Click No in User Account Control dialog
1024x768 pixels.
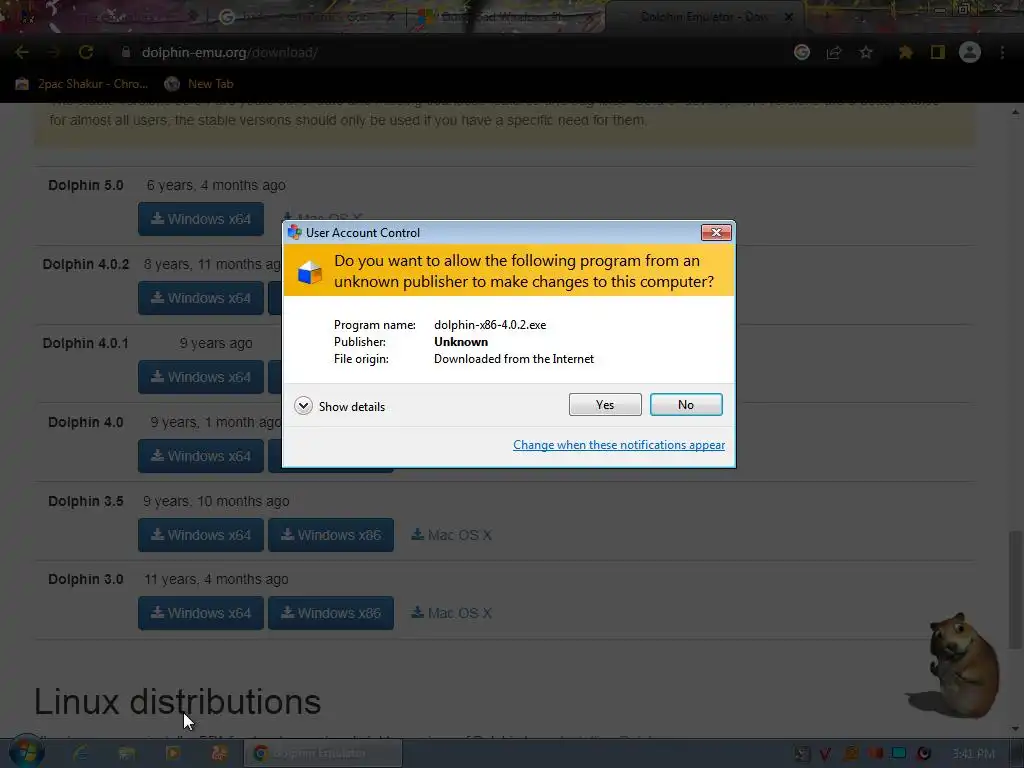(686, 405)
